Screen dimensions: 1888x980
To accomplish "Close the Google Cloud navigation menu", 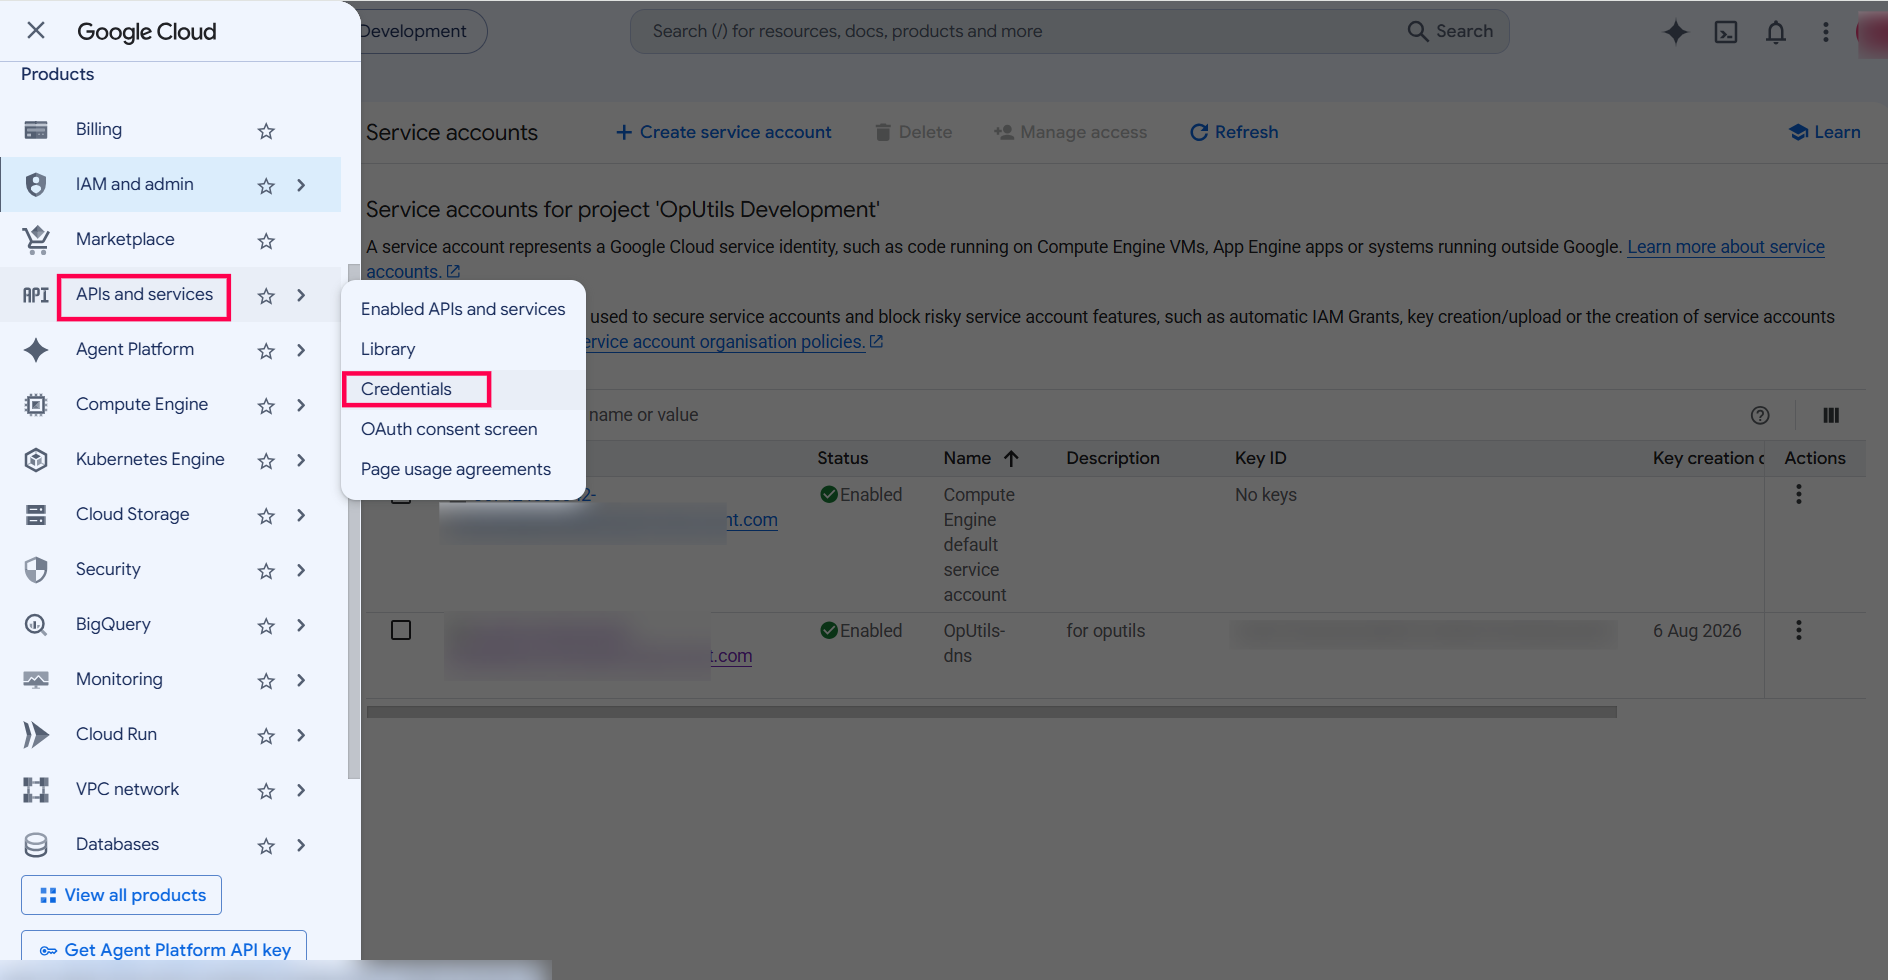I will click(x=36, y=30).
